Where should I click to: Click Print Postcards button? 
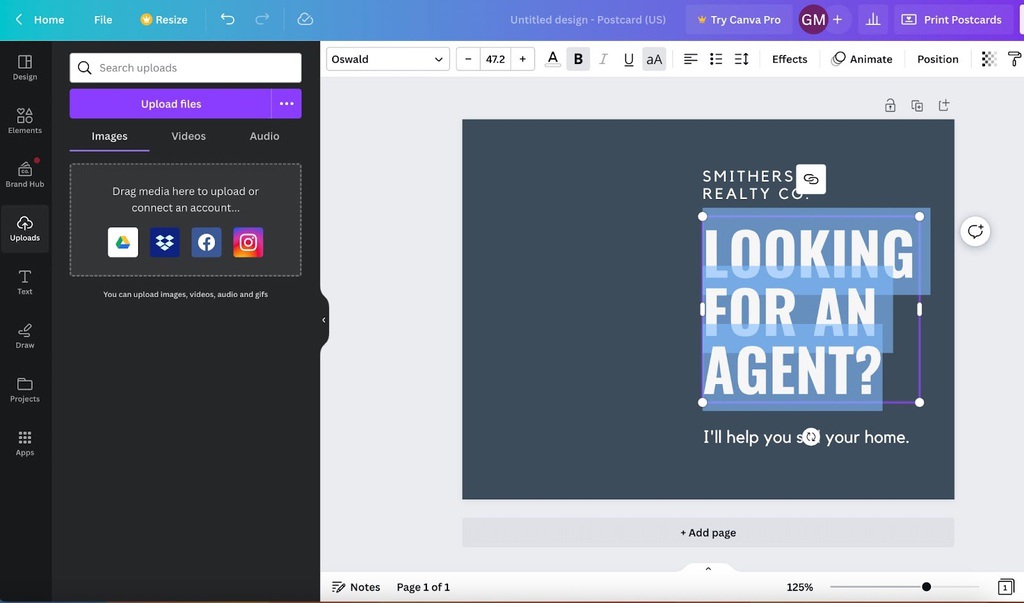click(x=952, y=20)
